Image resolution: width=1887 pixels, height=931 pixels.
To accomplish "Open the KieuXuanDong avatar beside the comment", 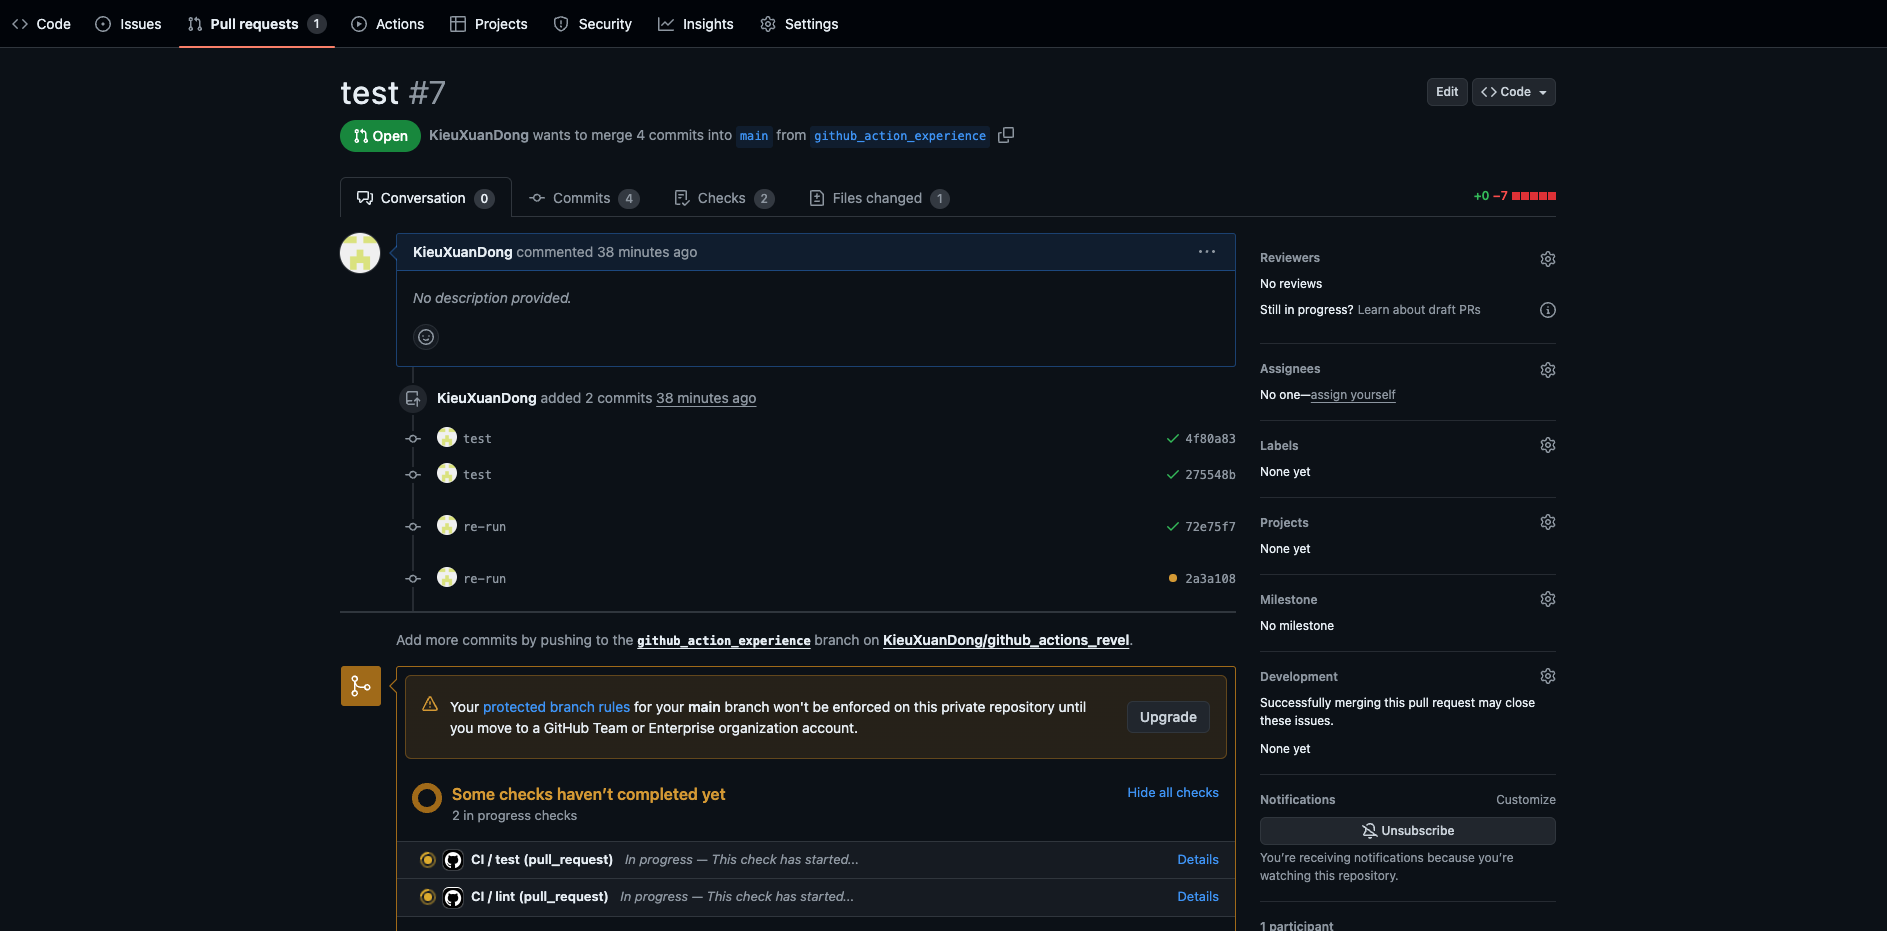I will [x=360, y=253].
